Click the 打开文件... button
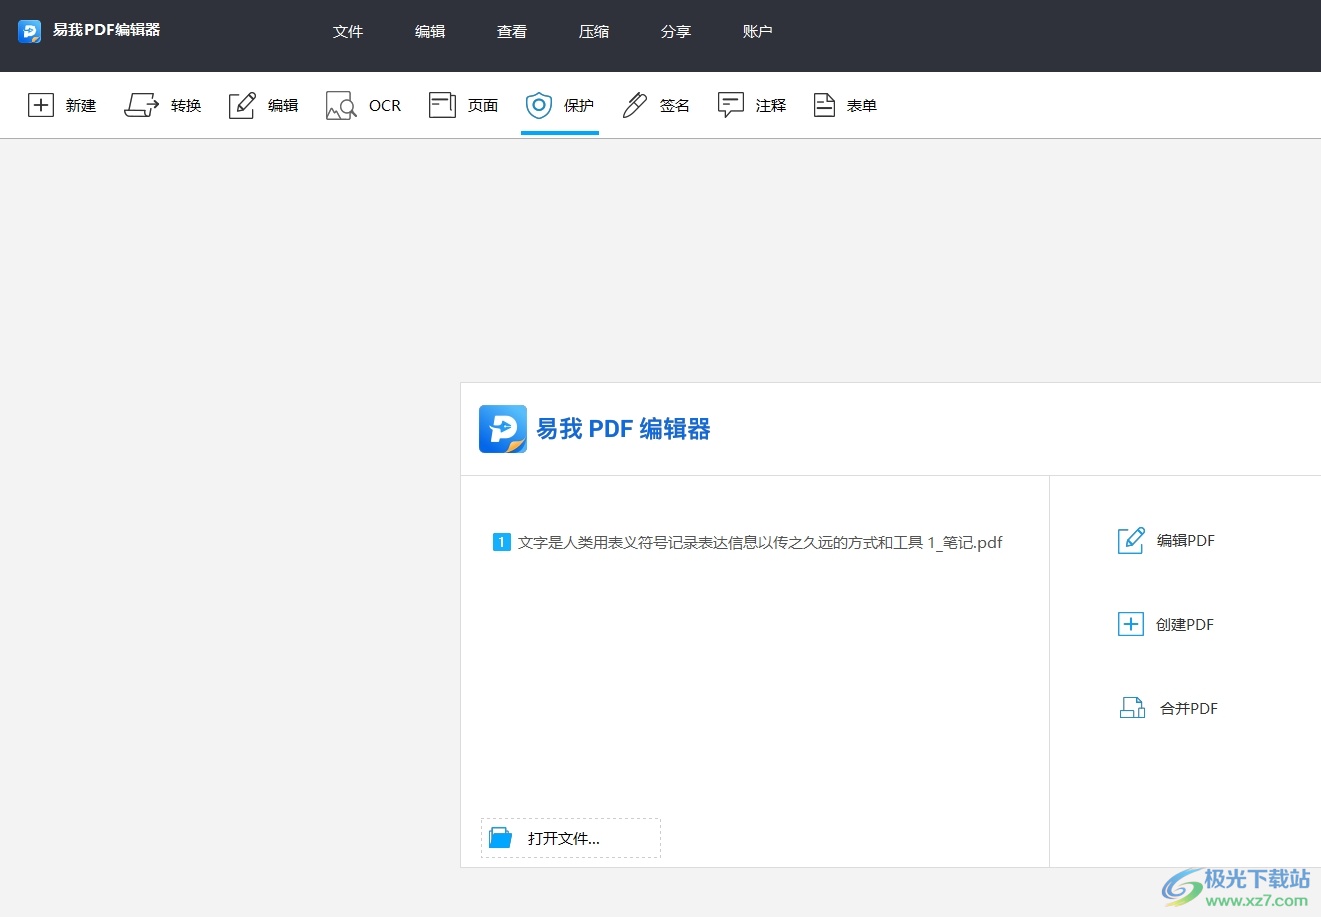Viewport: 1321px width, 917px height. coord(571,838)
